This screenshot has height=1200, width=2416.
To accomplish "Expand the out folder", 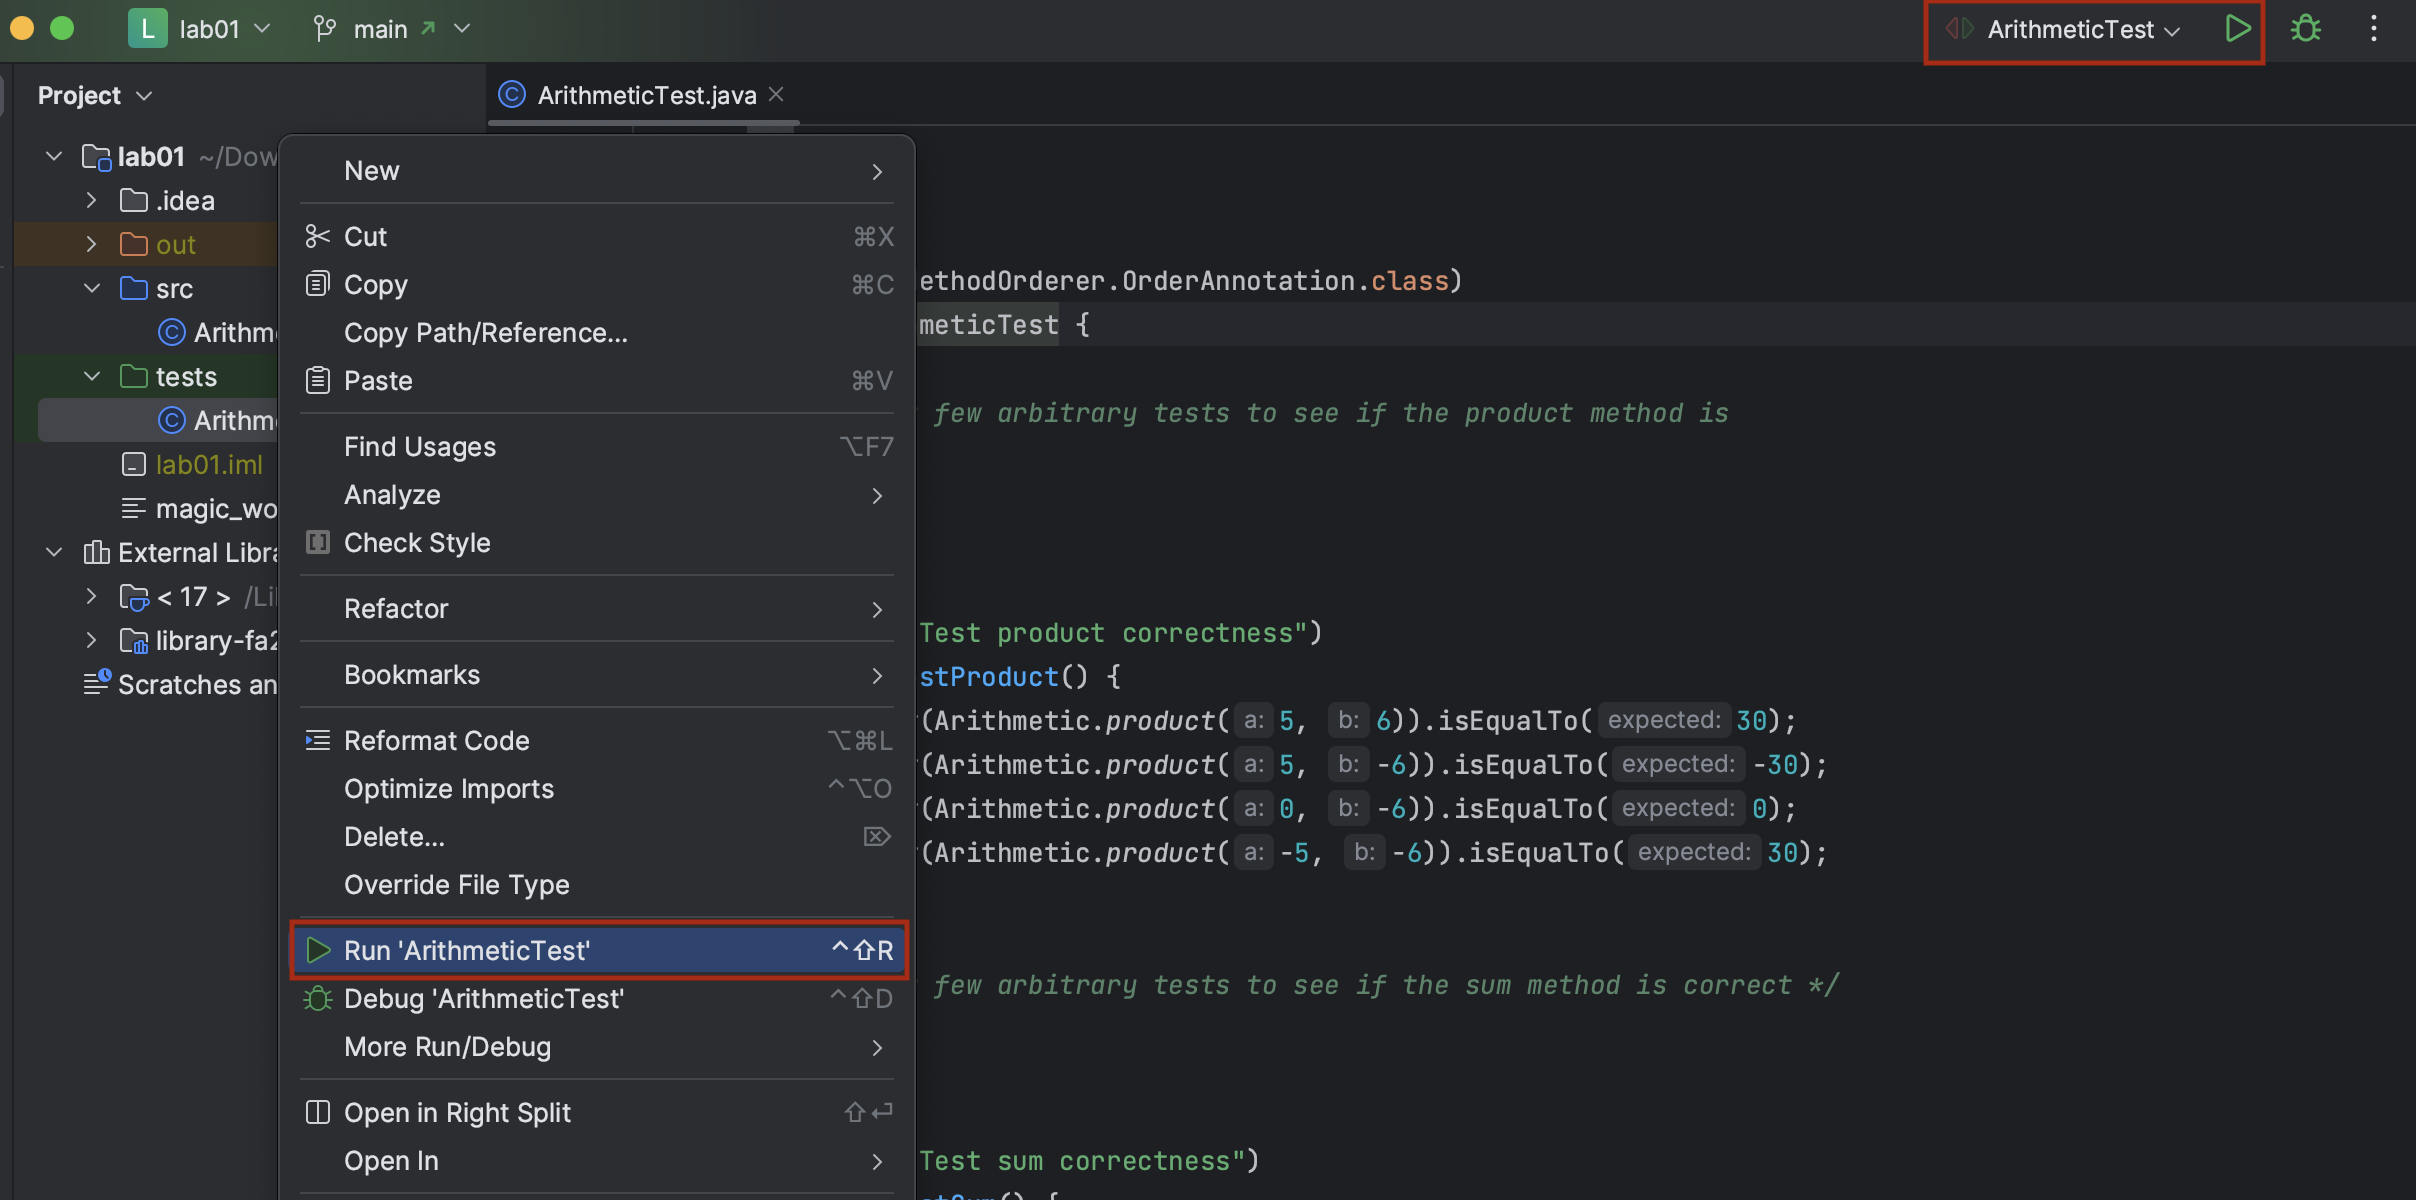I will click(x=91, y=245).
